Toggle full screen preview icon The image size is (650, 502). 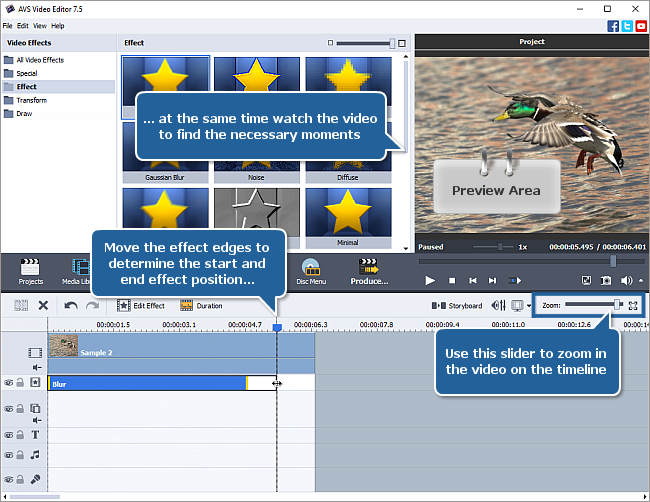point(586,281)
